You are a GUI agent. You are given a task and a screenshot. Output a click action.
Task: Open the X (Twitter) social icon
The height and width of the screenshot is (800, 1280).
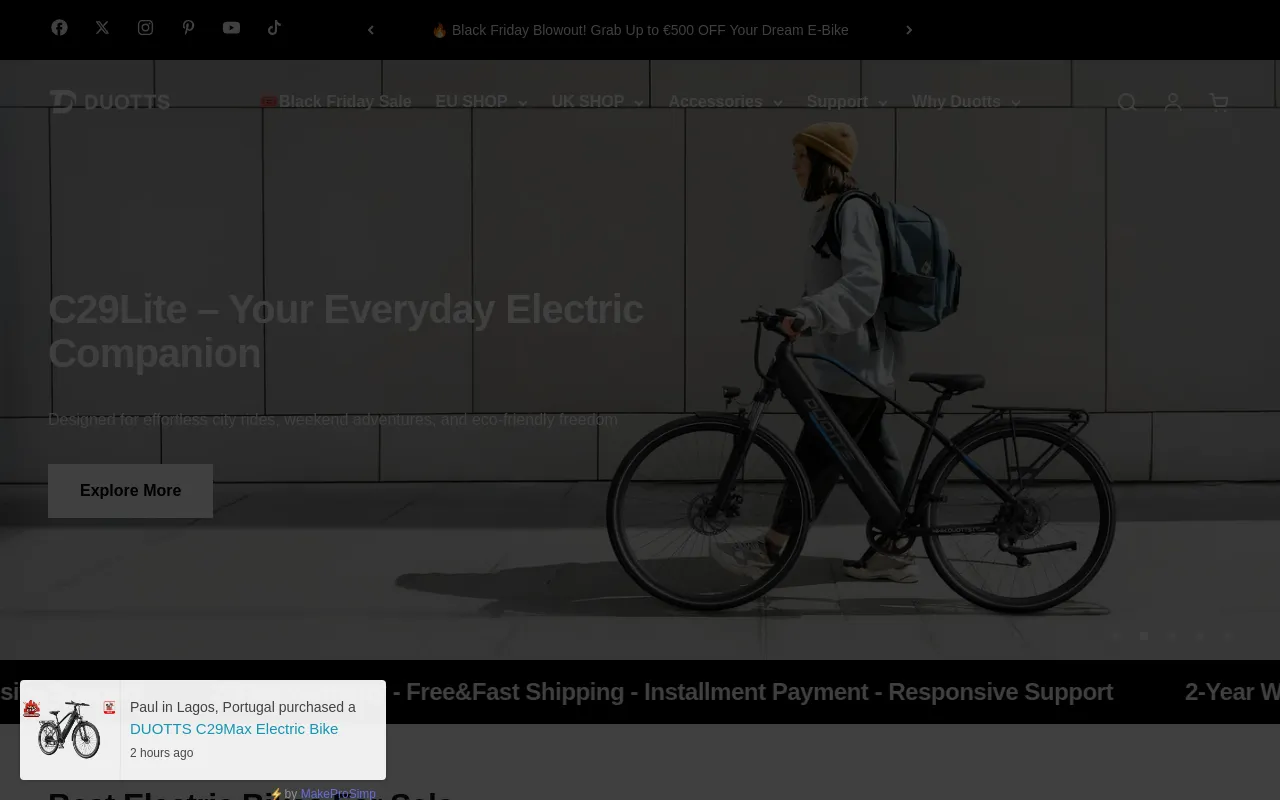coord(102,28)
